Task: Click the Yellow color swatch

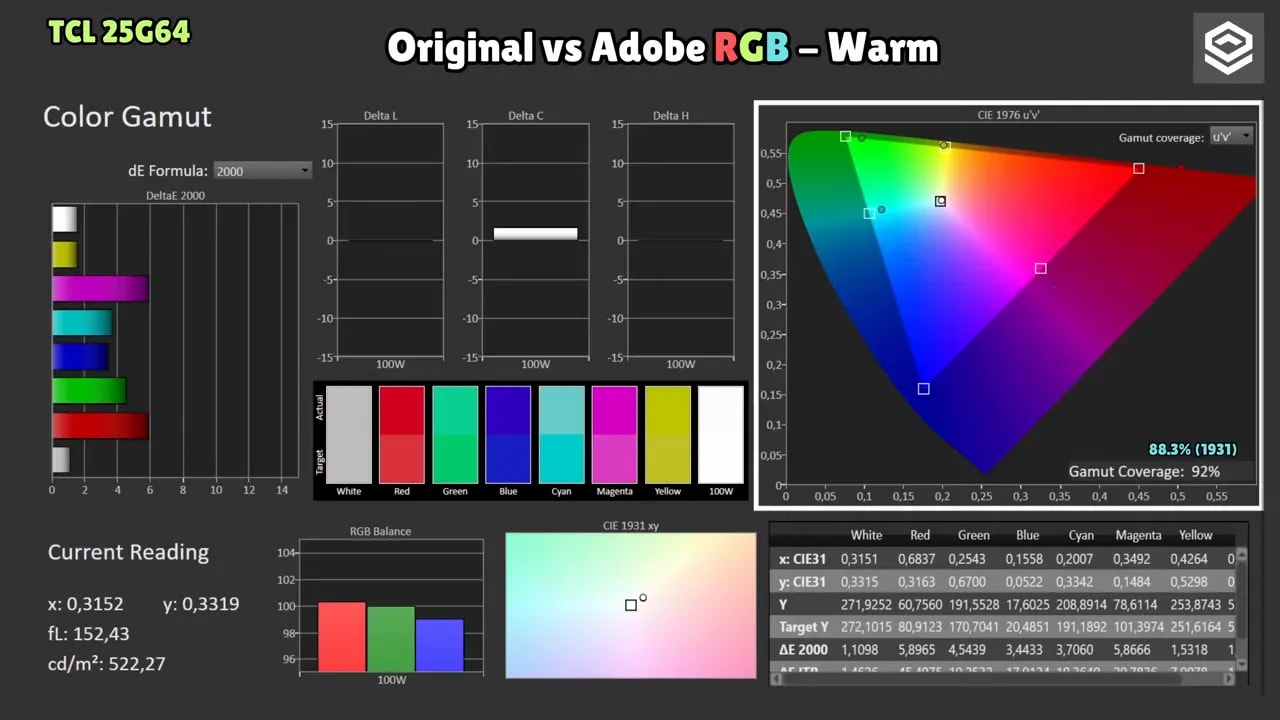Action: tap(668, 435)
